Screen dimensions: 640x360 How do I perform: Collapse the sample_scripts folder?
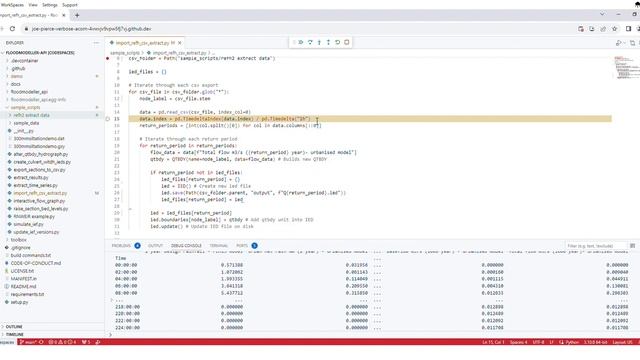click(25, 107)
